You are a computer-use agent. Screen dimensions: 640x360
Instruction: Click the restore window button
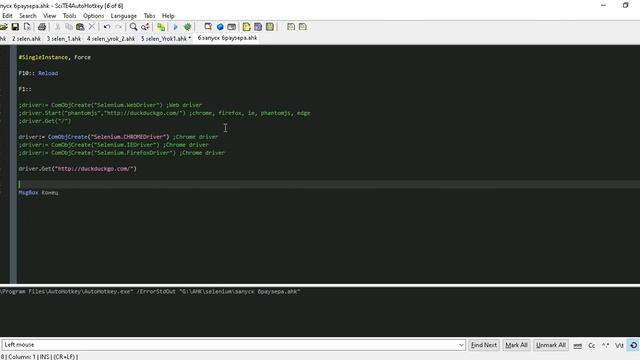pyautogui.click(x=625, y=5)
